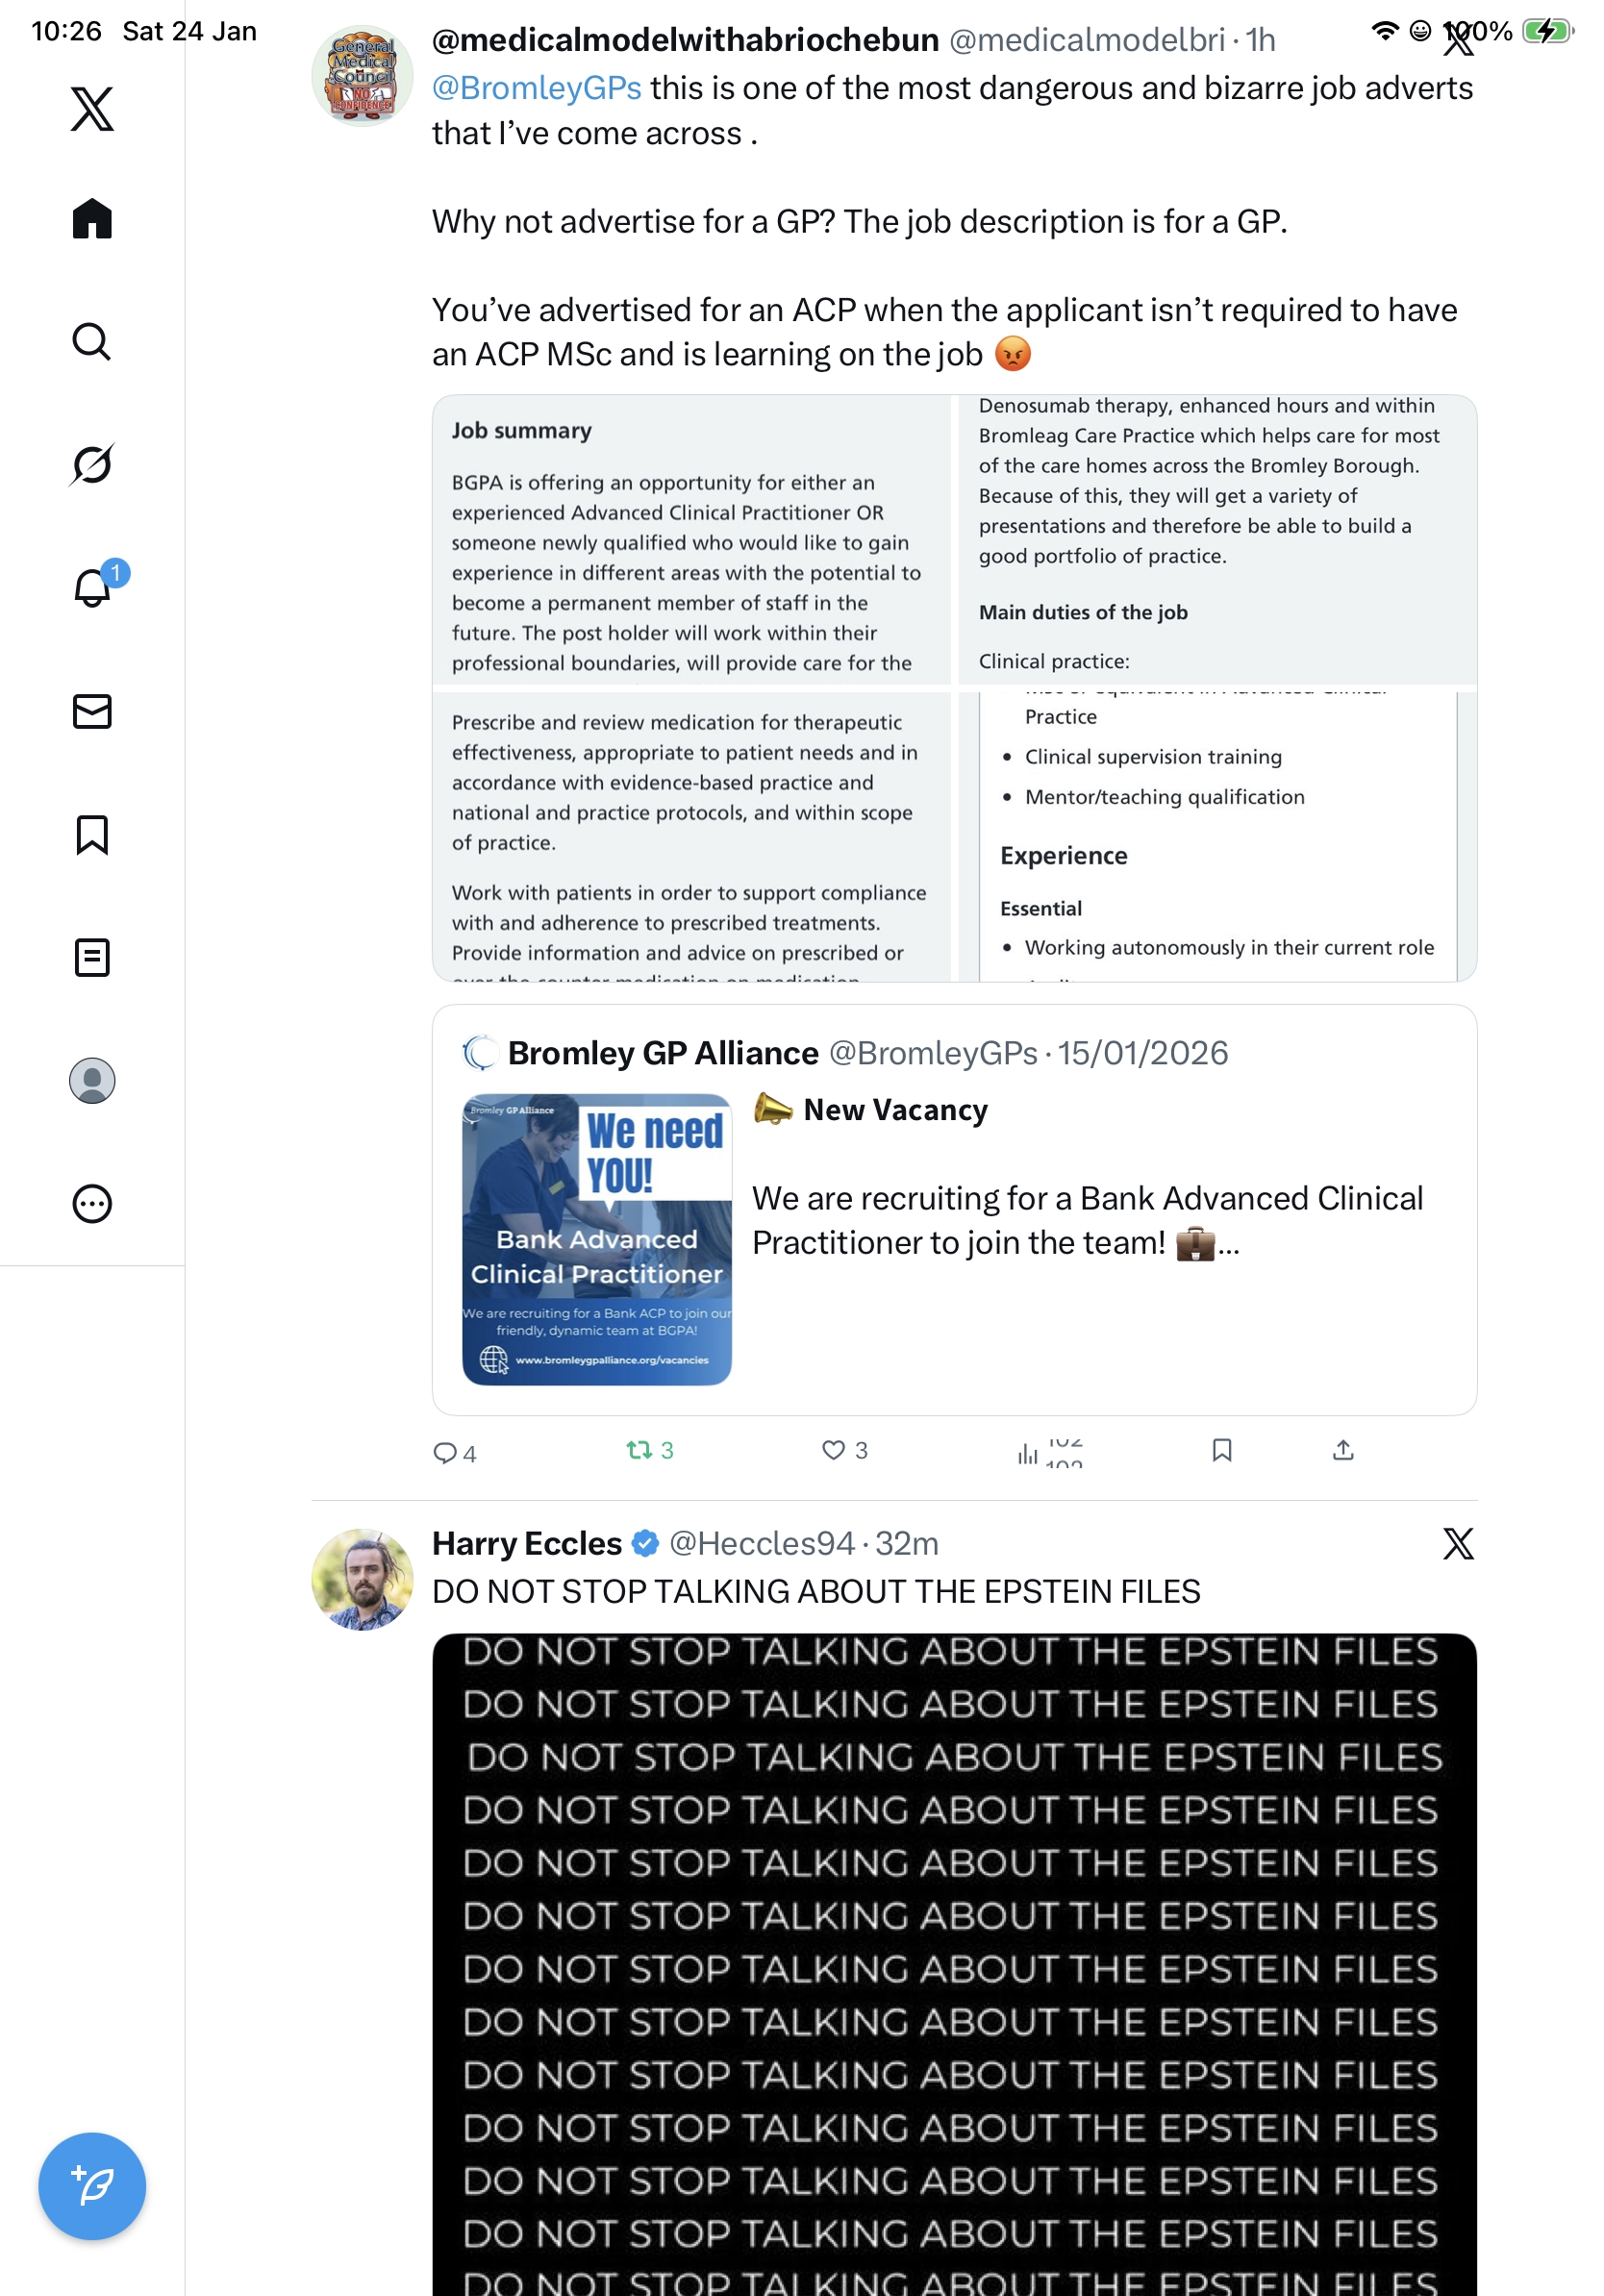The width and height of the screenshot is (1604, 2296).
Task: View analytics for the job advert tweet
Action: pos(1049,1452)
